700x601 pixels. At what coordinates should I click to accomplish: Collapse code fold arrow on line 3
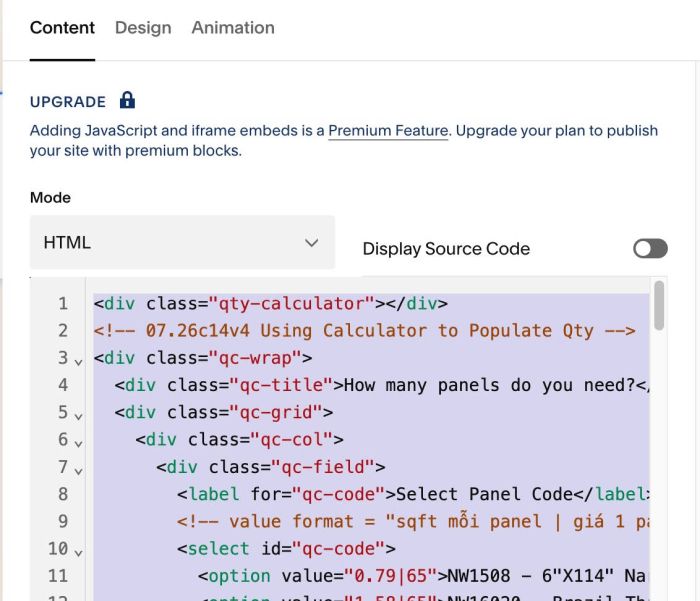[x=78, y=362]
